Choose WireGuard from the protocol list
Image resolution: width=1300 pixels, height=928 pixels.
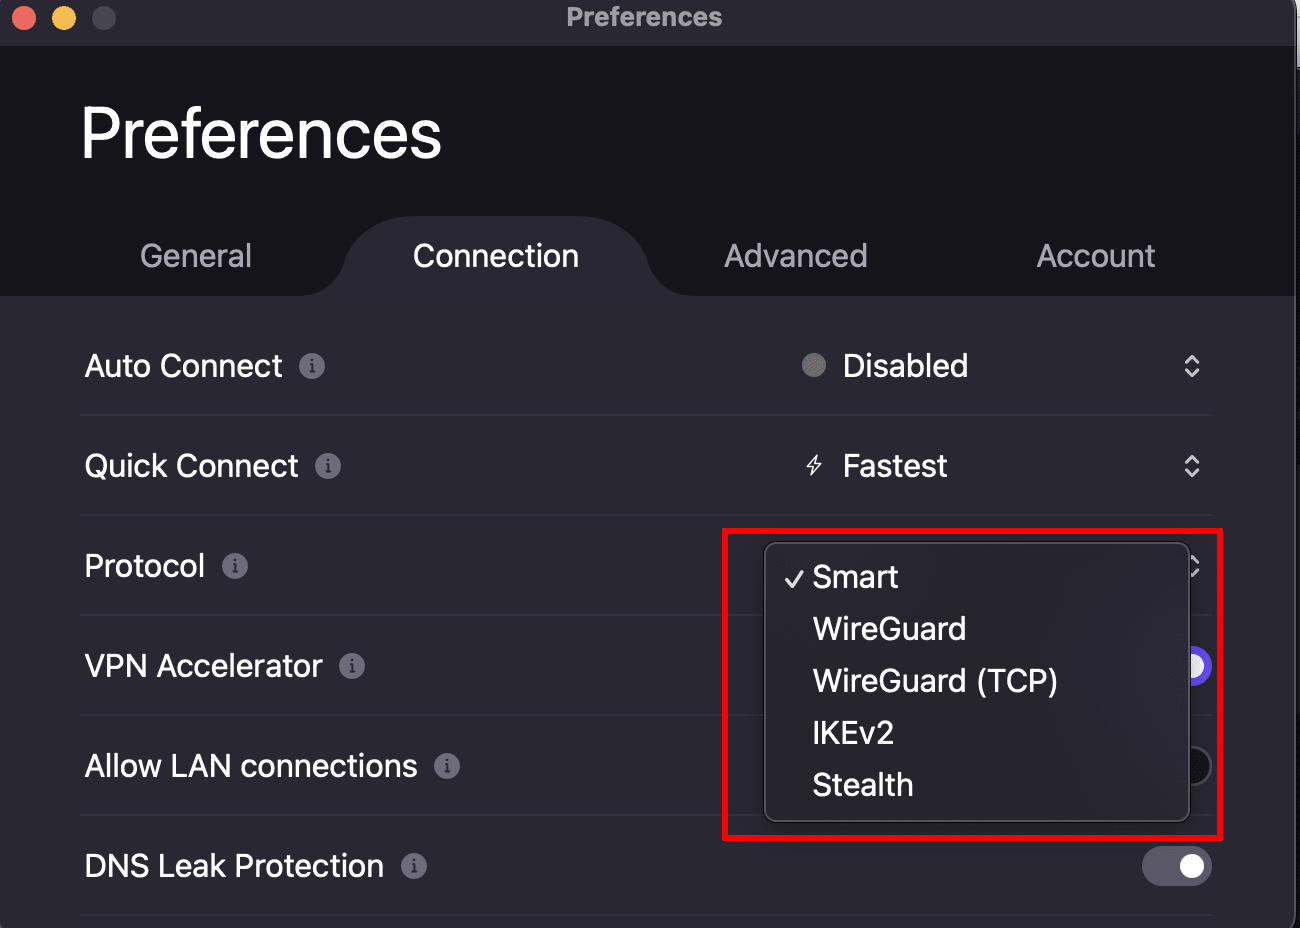[889, 629]
